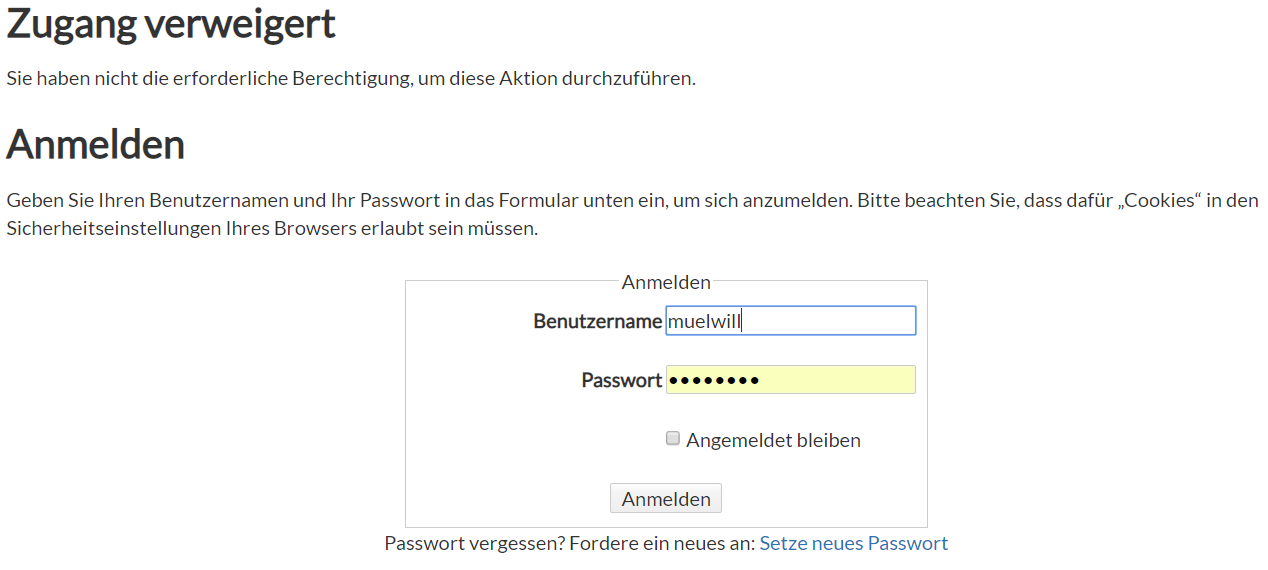Focus the Passwort input field
Image resolution: width=1268 pixels, height=570 pixels.
coord(790,380)
